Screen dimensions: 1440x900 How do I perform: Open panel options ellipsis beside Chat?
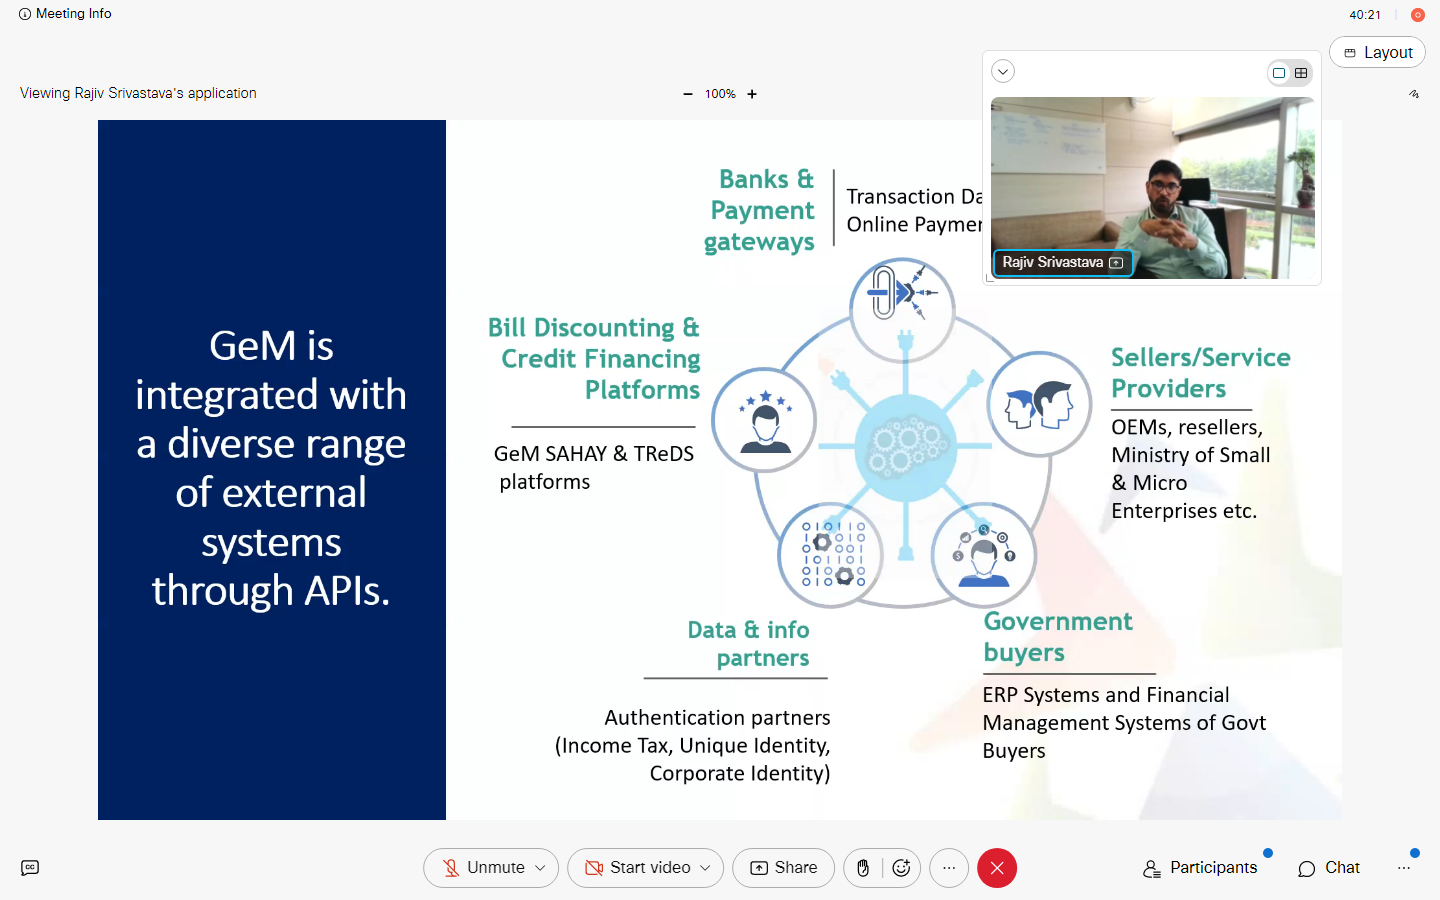coord(1404,868)
